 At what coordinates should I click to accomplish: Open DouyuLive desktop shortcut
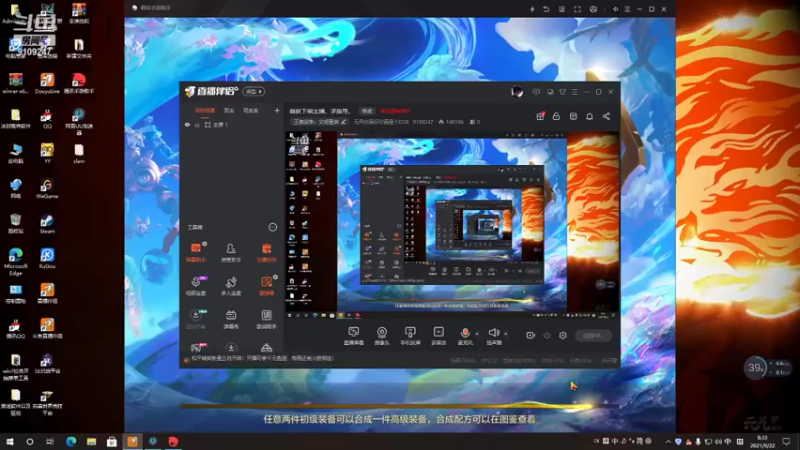click(x=47, y=84)
